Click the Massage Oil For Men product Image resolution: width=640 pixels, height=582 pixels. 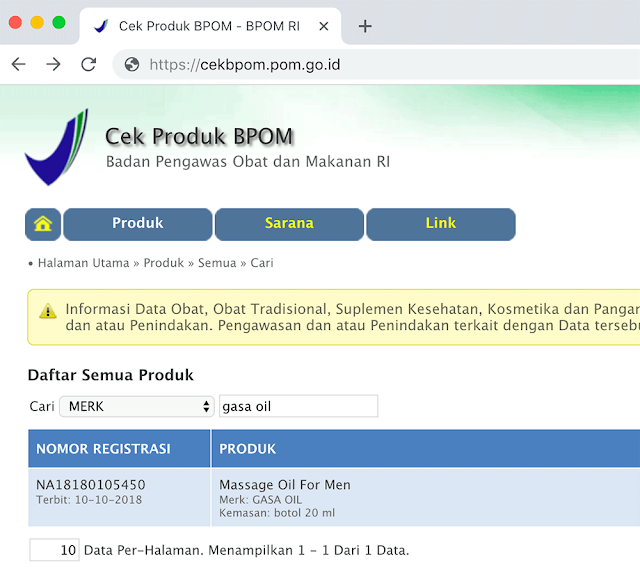point(285,485)
